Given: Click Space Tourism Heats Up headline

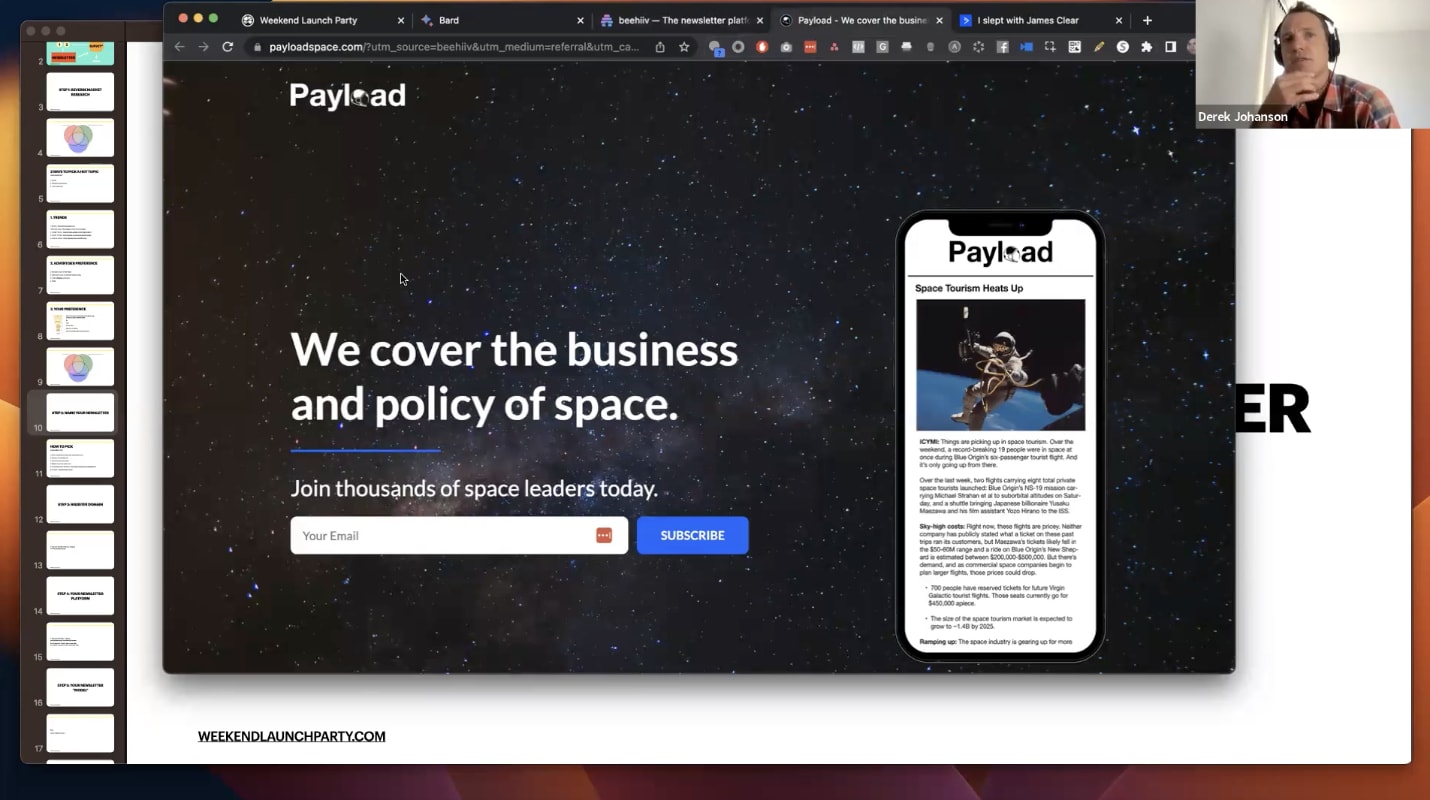Looking at the screenshot, I should (969, 288).
